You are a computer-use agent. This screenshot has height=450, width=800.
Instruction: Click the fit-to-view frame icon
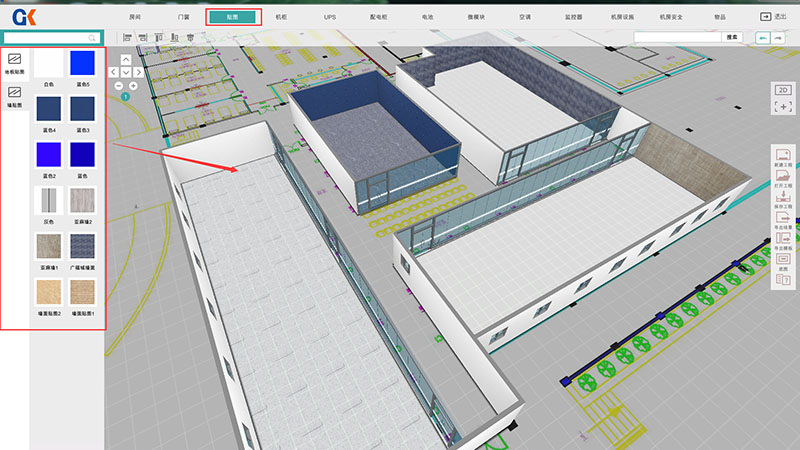(x=784, y=106)
